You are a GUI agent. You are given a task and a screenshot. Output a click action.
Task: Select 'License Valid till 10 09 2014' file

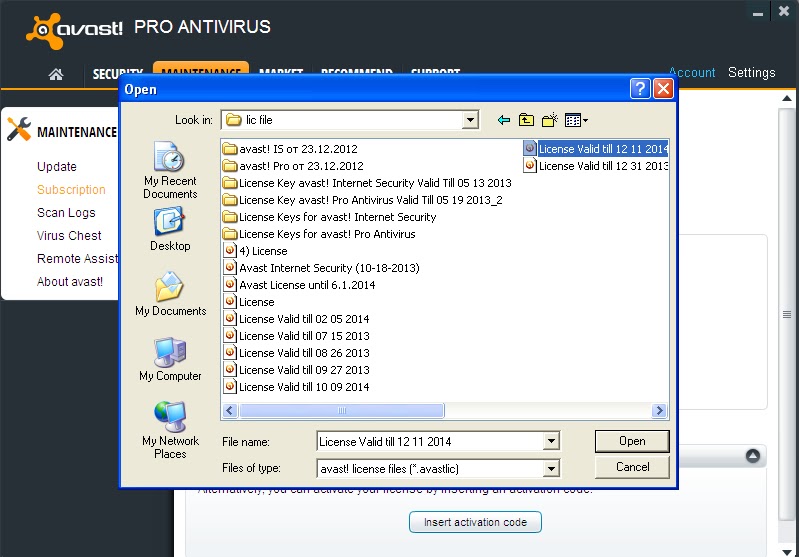[297, 387]
